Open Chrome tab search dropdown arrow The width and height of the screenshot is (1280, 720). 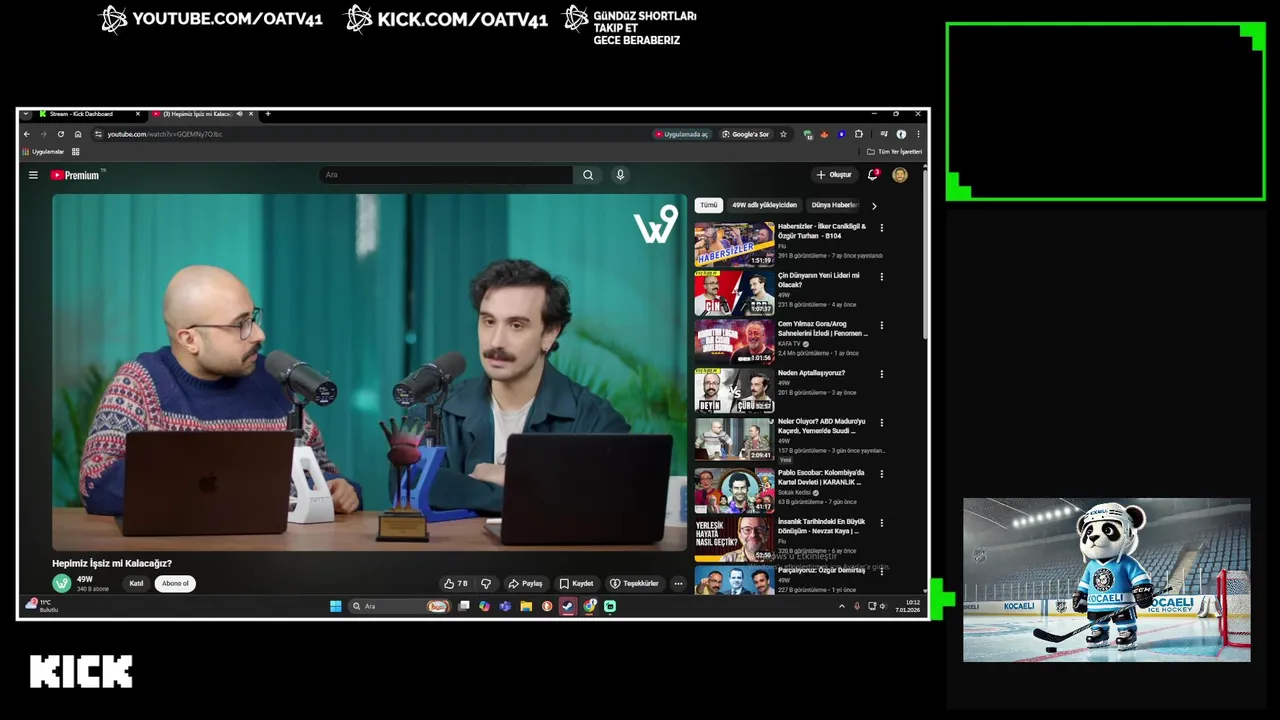(x=26, y=114)
